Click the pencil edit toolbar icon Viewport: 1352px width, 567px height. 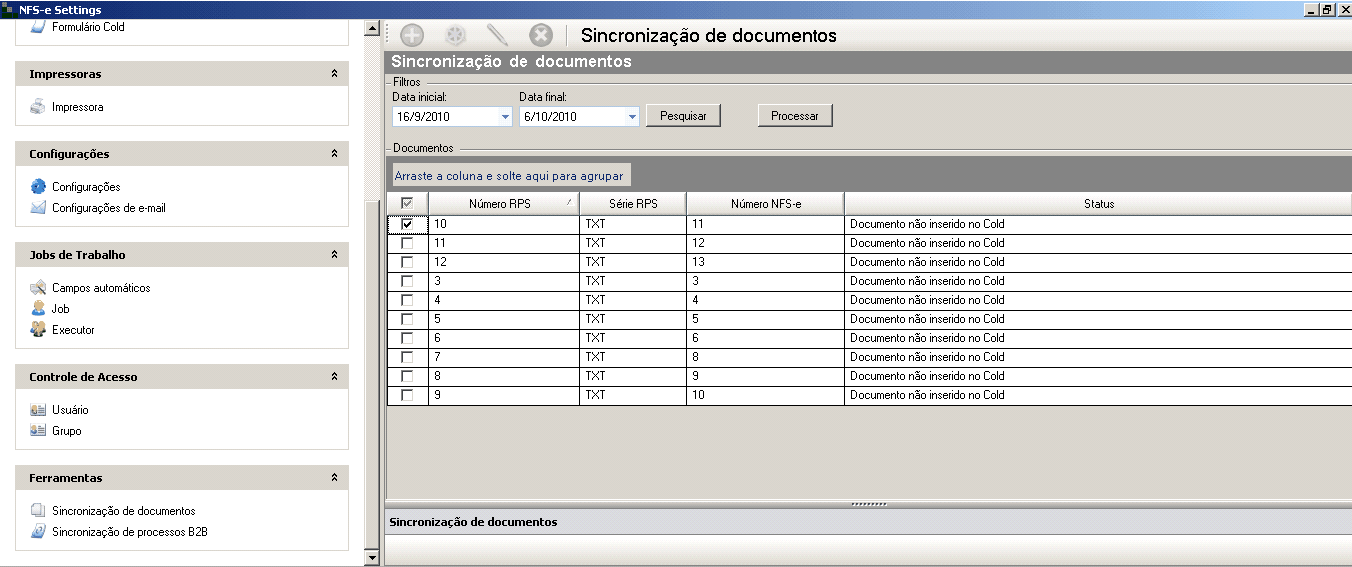pos(497,36)
